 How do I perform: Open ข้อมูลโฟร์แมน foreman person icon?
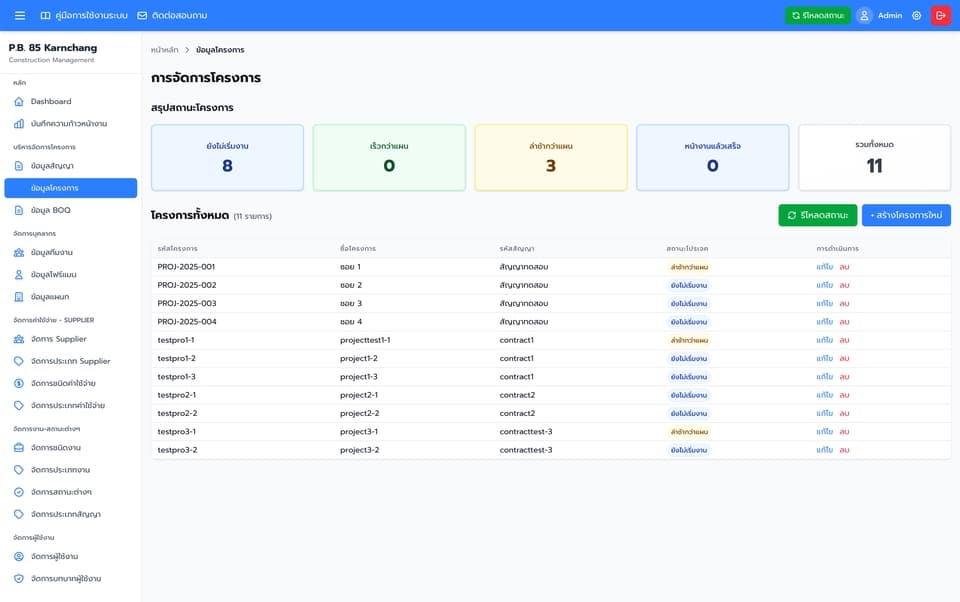19,274
